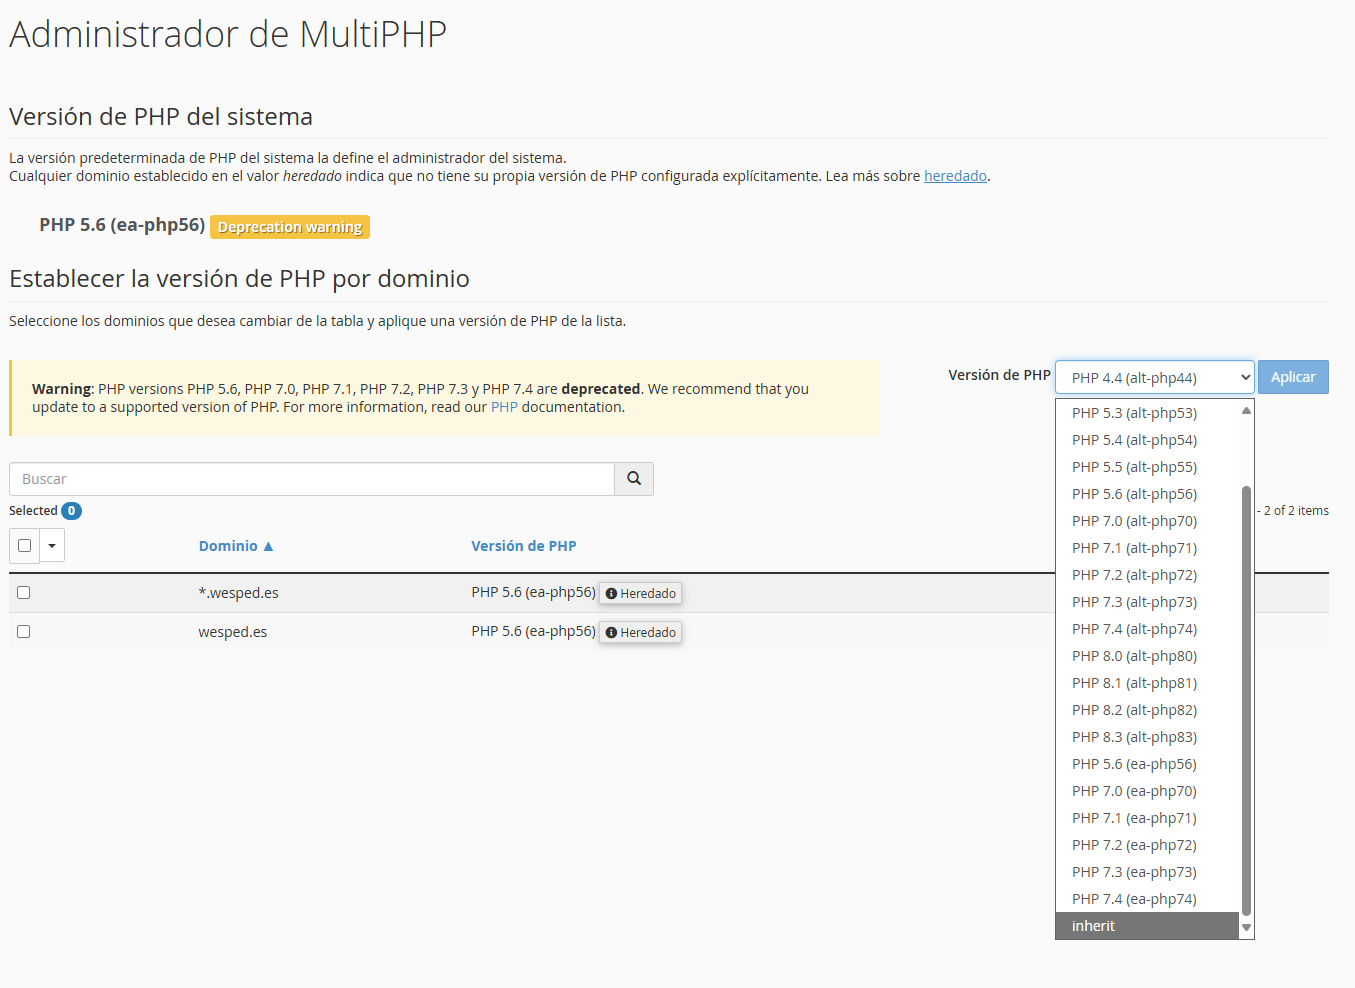Click the dropdown list scroll up arrow
The image size is (1355, 988).
[1246, 411]
